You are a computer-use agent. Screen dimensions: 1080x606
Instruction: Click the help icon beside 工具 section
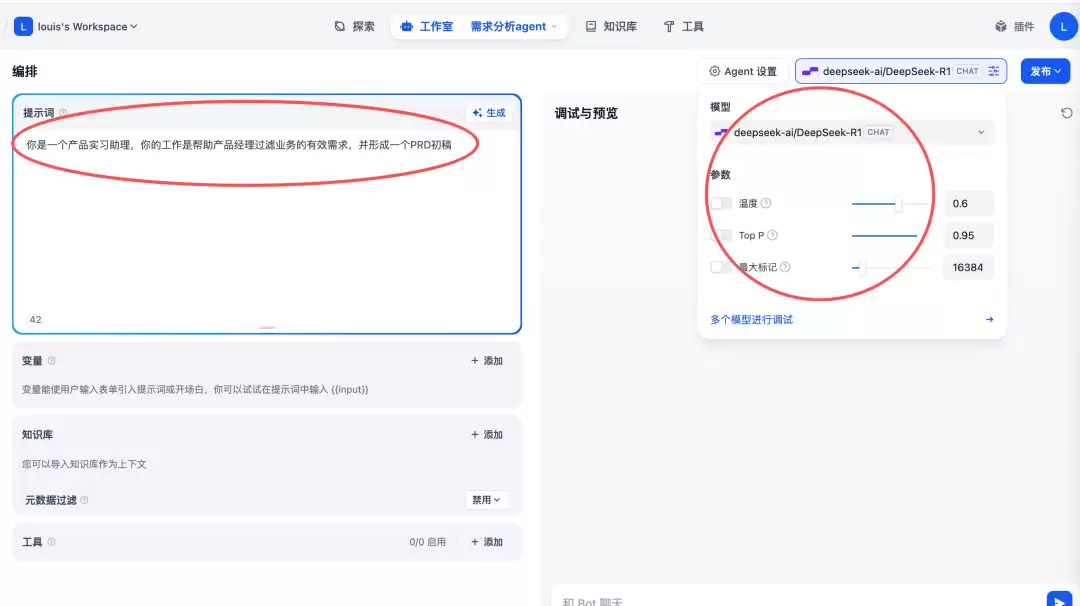tap(52, 542)
